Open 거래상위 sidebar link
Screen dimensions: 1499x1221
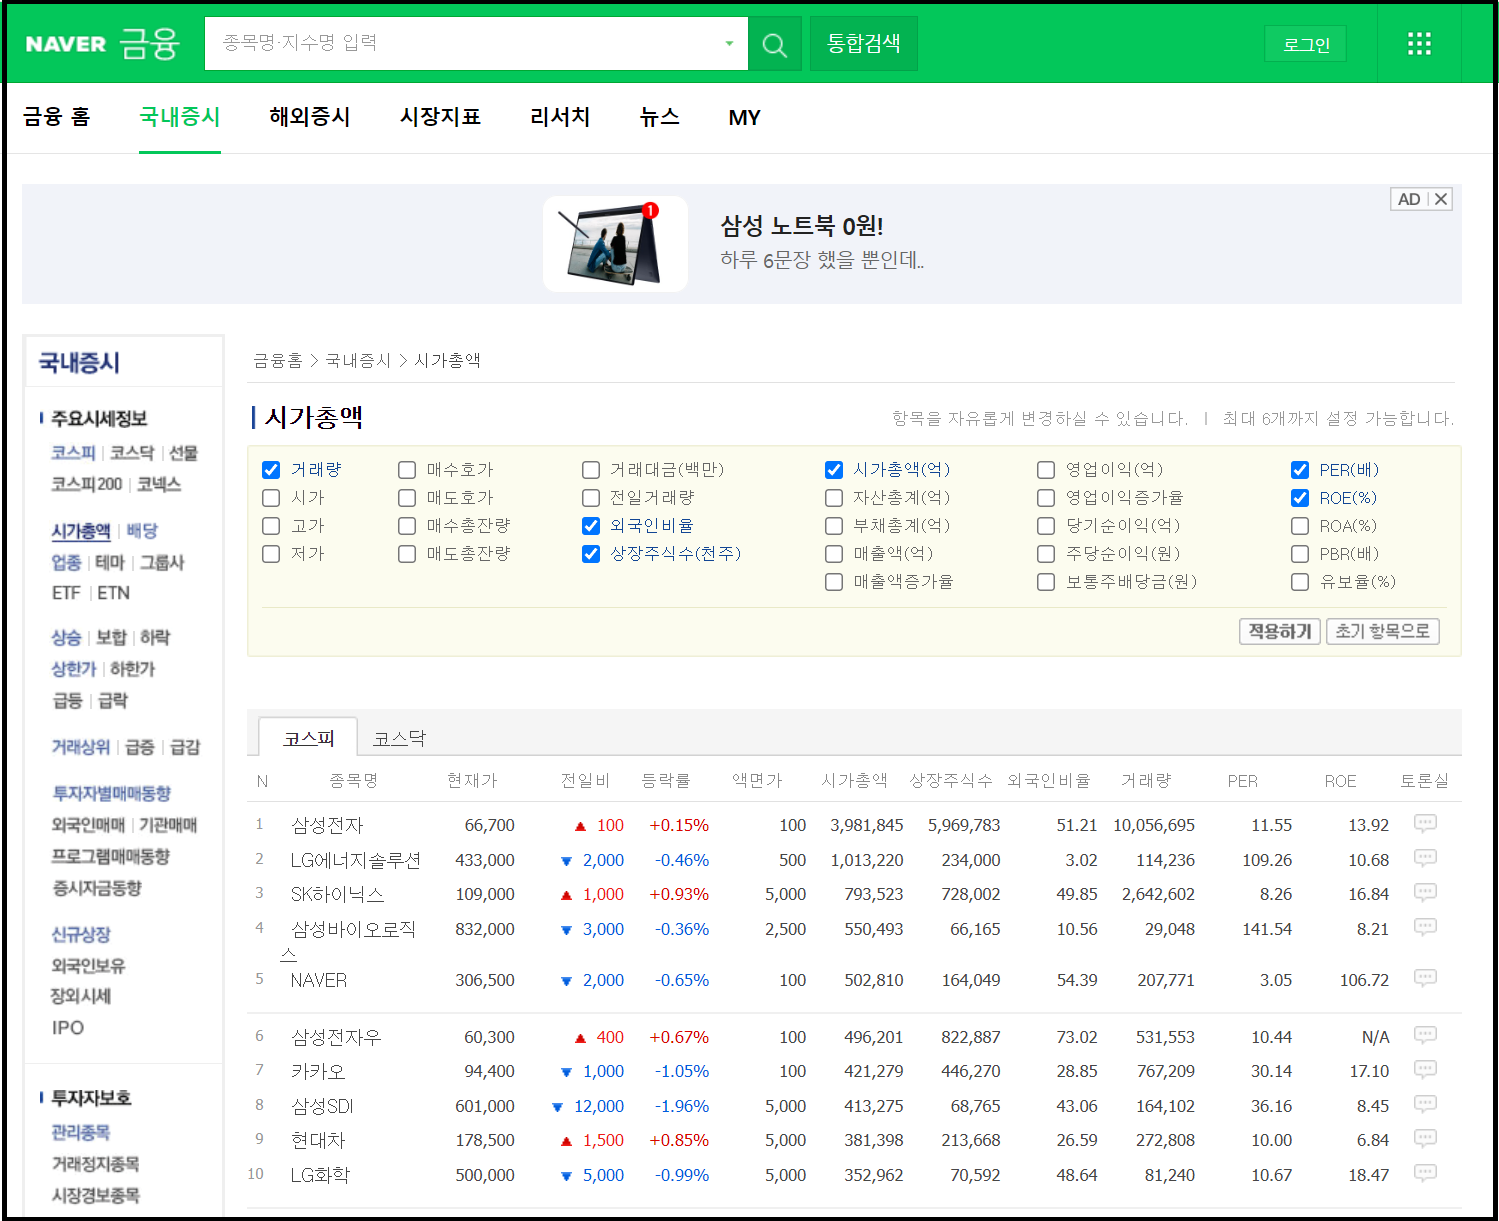point(81,747)
